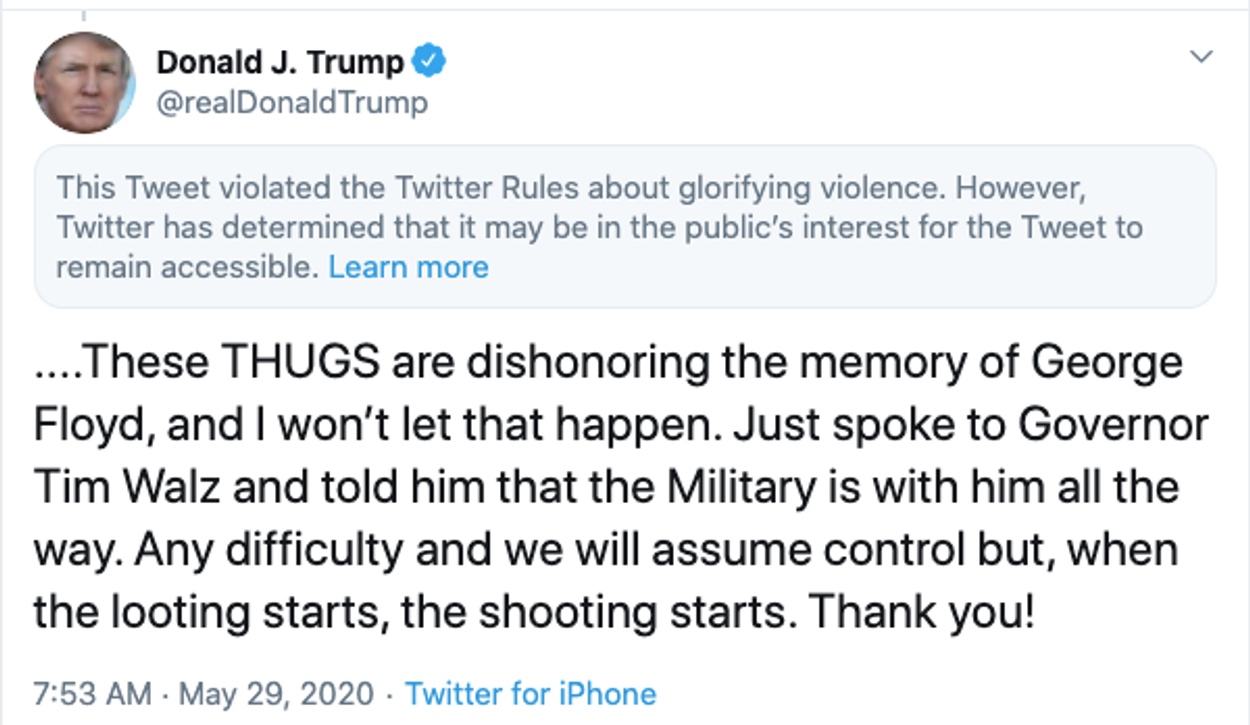Open the Twitter for iPhone source link
Image resolution: width=1250 pixels, height=725 pixels.
530,693
